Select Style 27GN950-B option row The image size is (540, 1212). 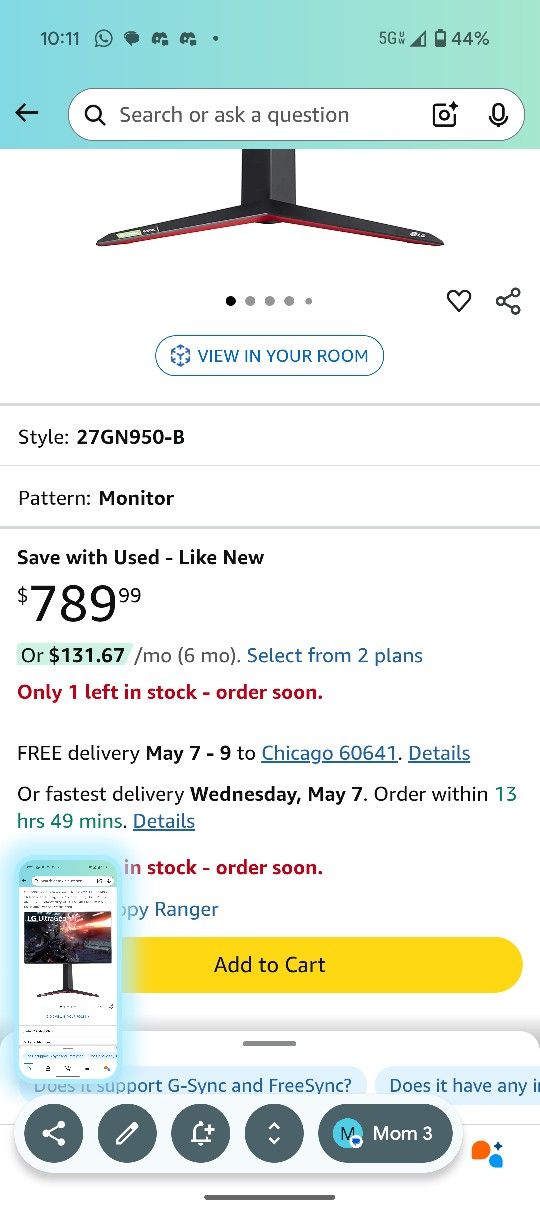tap(270, 437)
